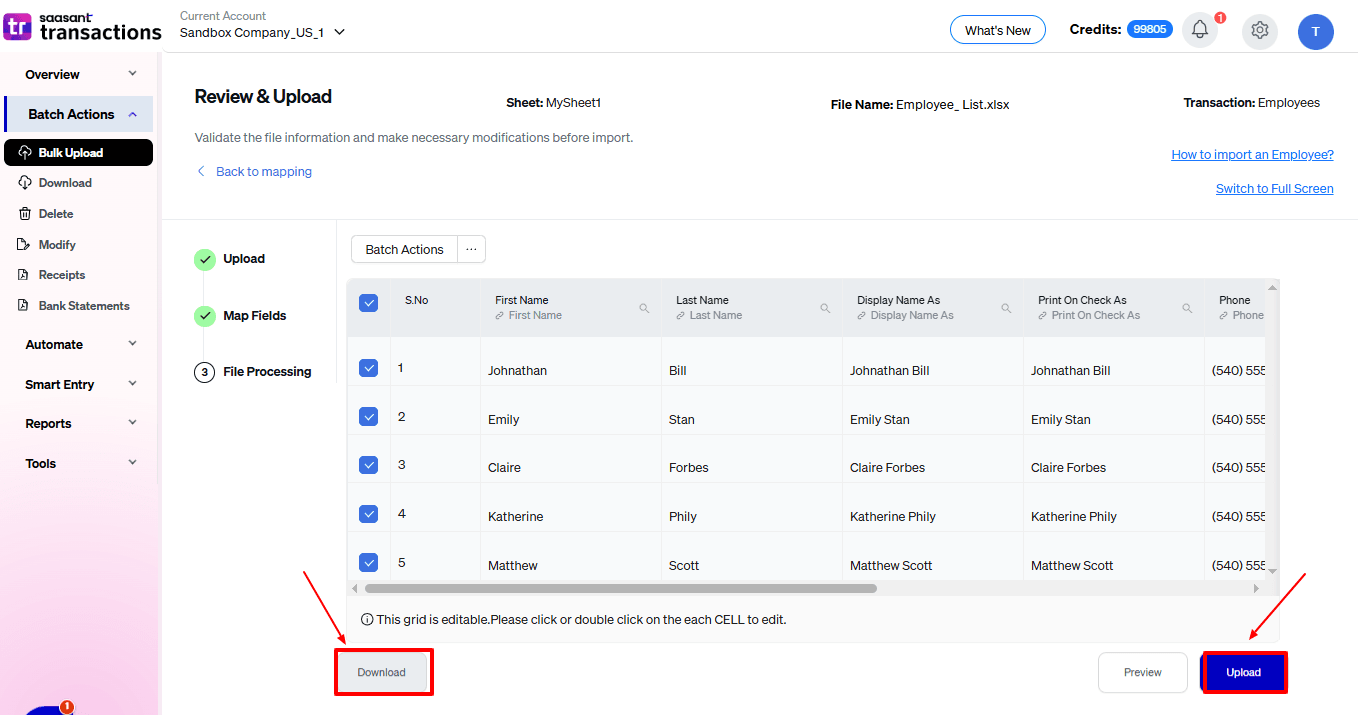Deselect row 5 for Matthew Scott
The width and height of the screenshot is (1358, 715).
tap(368, 562)
